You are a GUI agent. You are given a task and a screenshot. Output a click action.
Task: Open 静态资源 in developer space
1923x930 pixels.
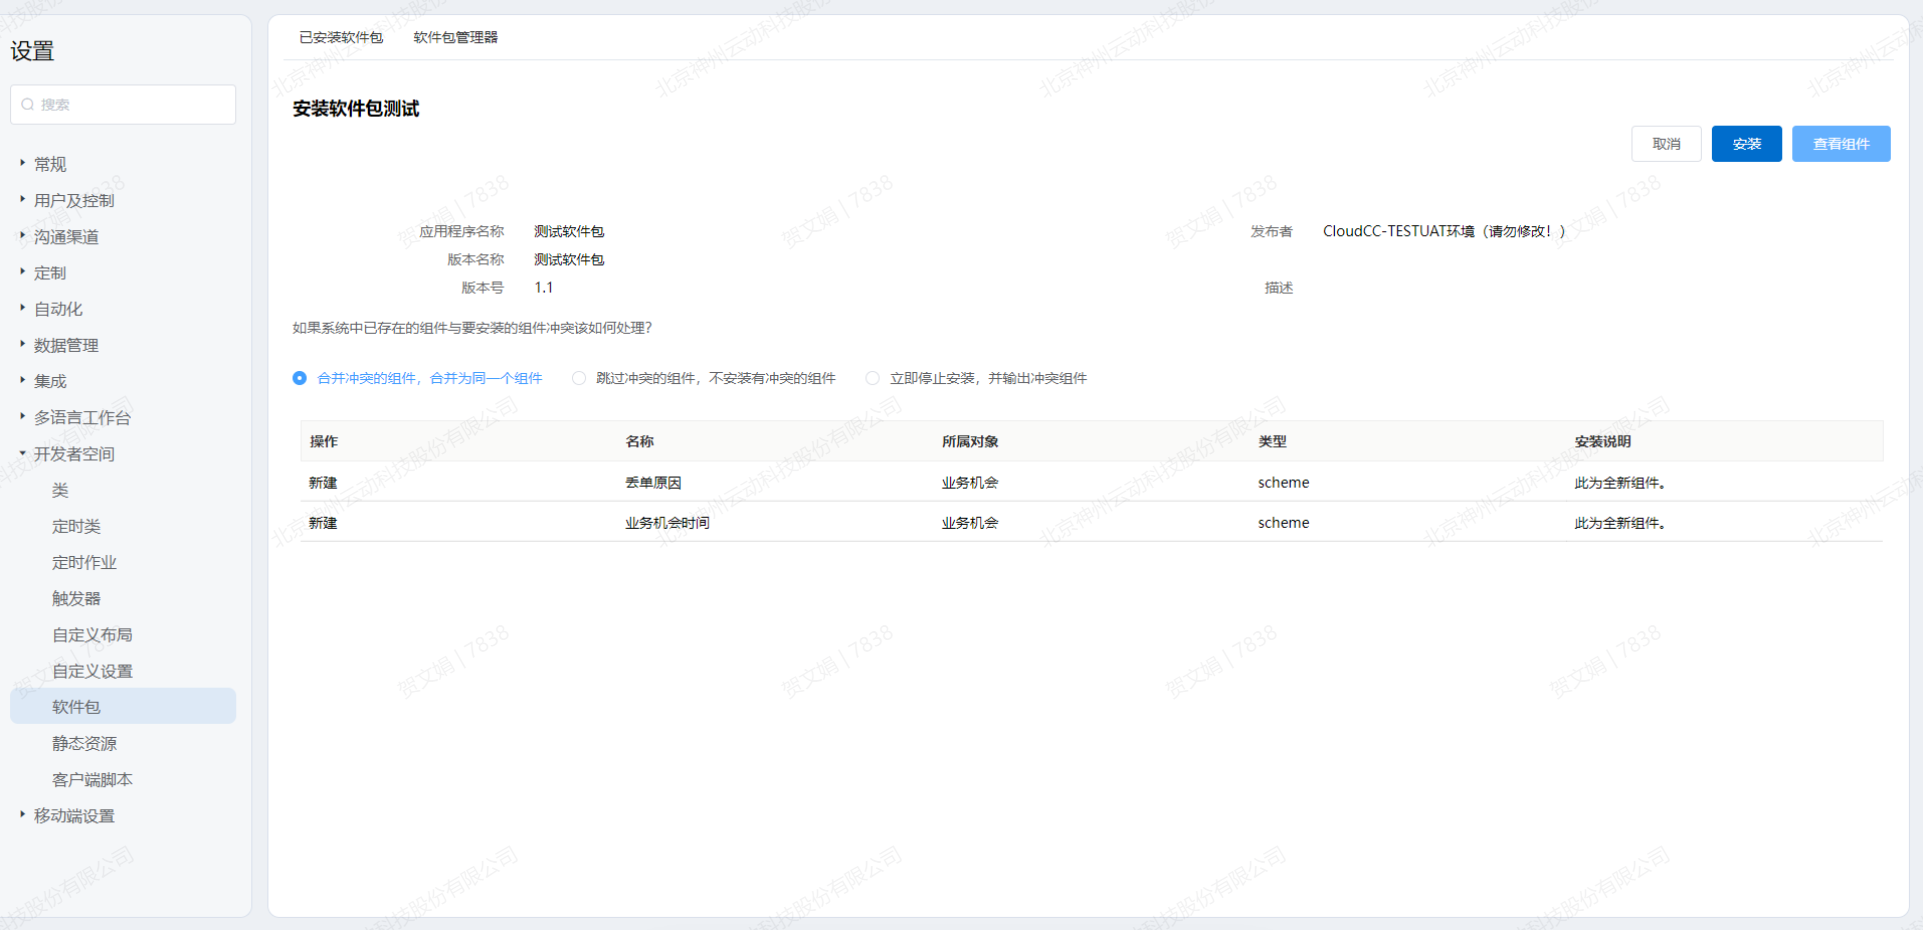[x=84, y=743]
